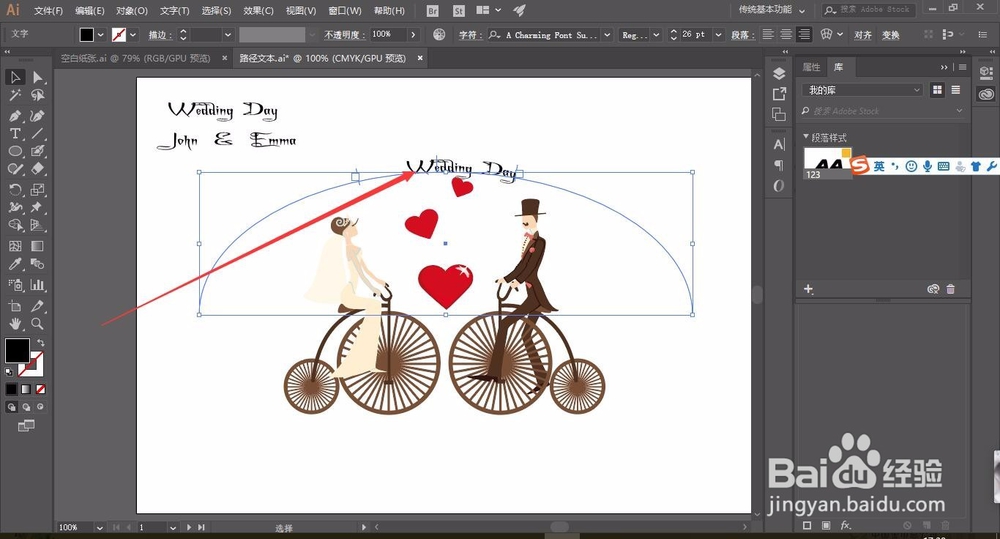1000x539 pixels.
Task: Select the Gradient tool
Action: pos(38,246)
